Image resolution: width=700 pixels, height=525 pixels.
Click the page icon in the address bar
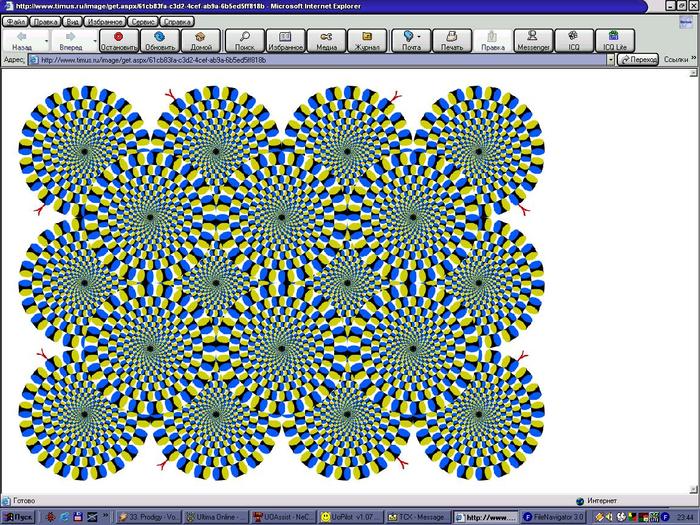tap(33, 60)
